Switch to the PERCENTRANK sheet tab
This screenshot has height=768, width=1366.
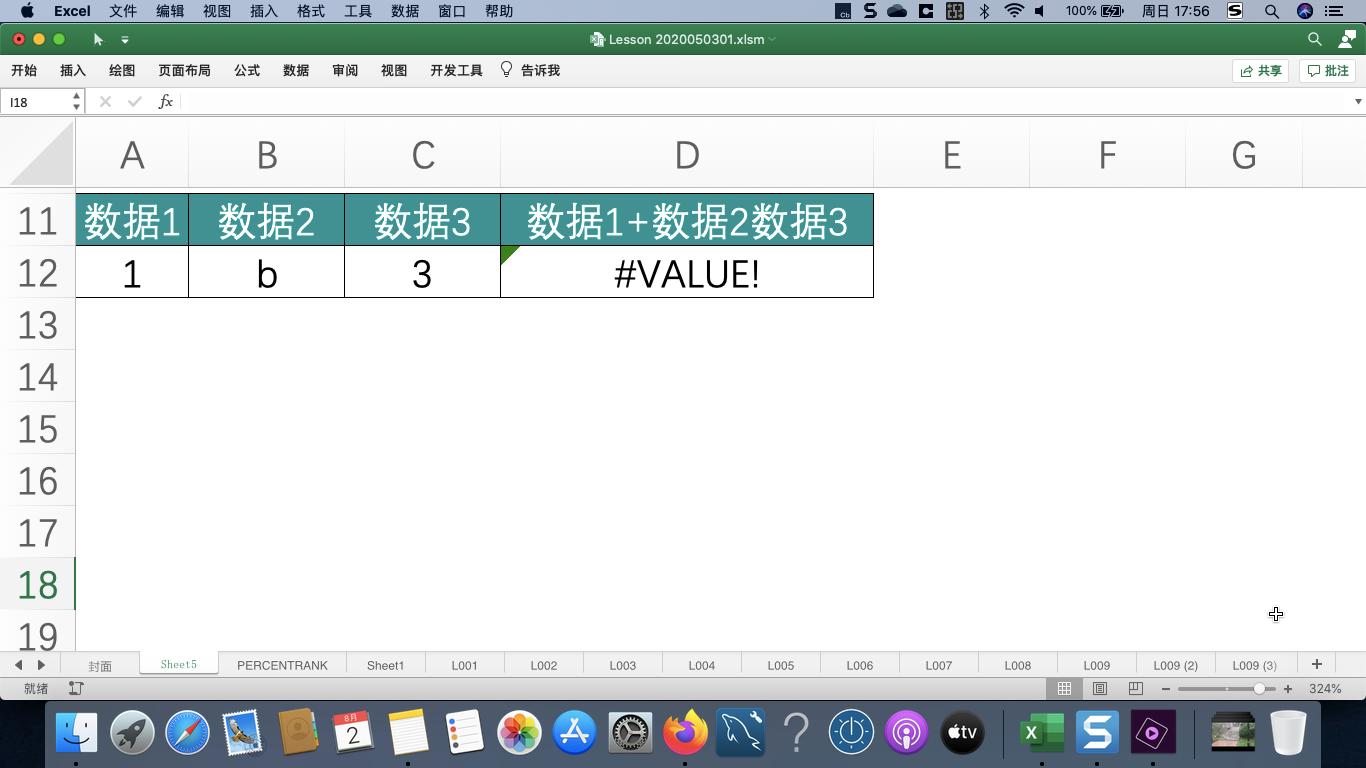282,664
